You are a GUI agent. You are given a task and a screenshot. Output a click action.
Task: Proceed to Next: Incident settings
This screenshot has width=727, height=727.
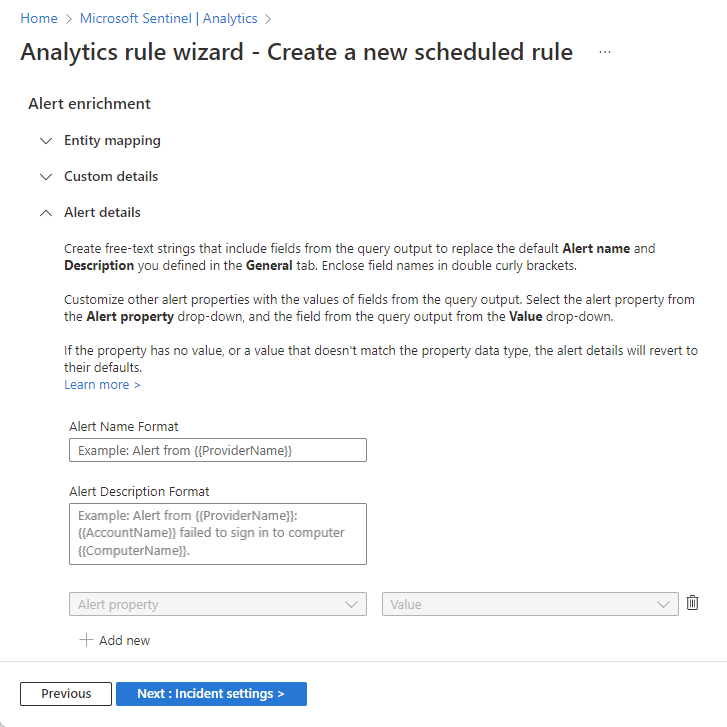click(x=211, y=694)
